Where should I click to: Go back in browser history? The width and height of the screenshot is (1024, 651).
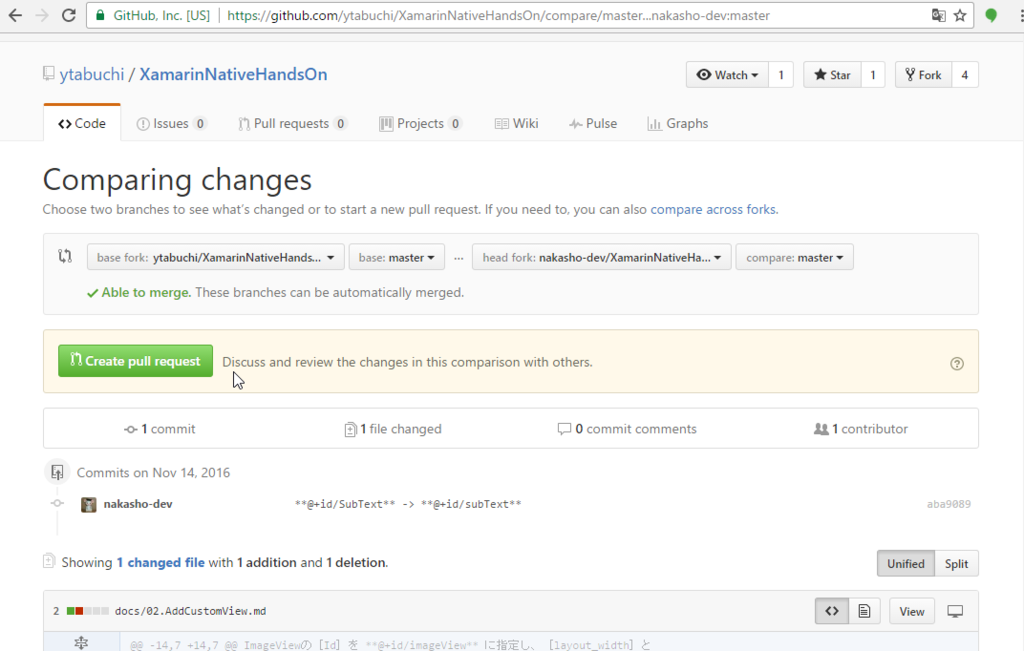click(x=16, y=15)
